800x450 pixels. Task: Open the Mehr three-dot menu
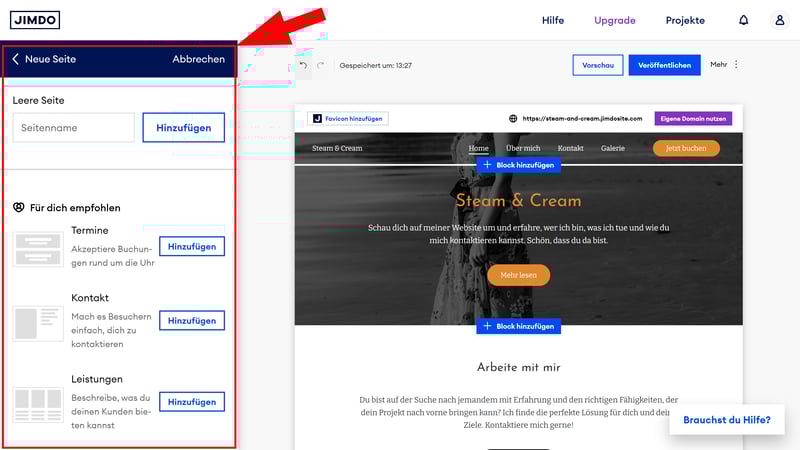[x=736, y=64]
